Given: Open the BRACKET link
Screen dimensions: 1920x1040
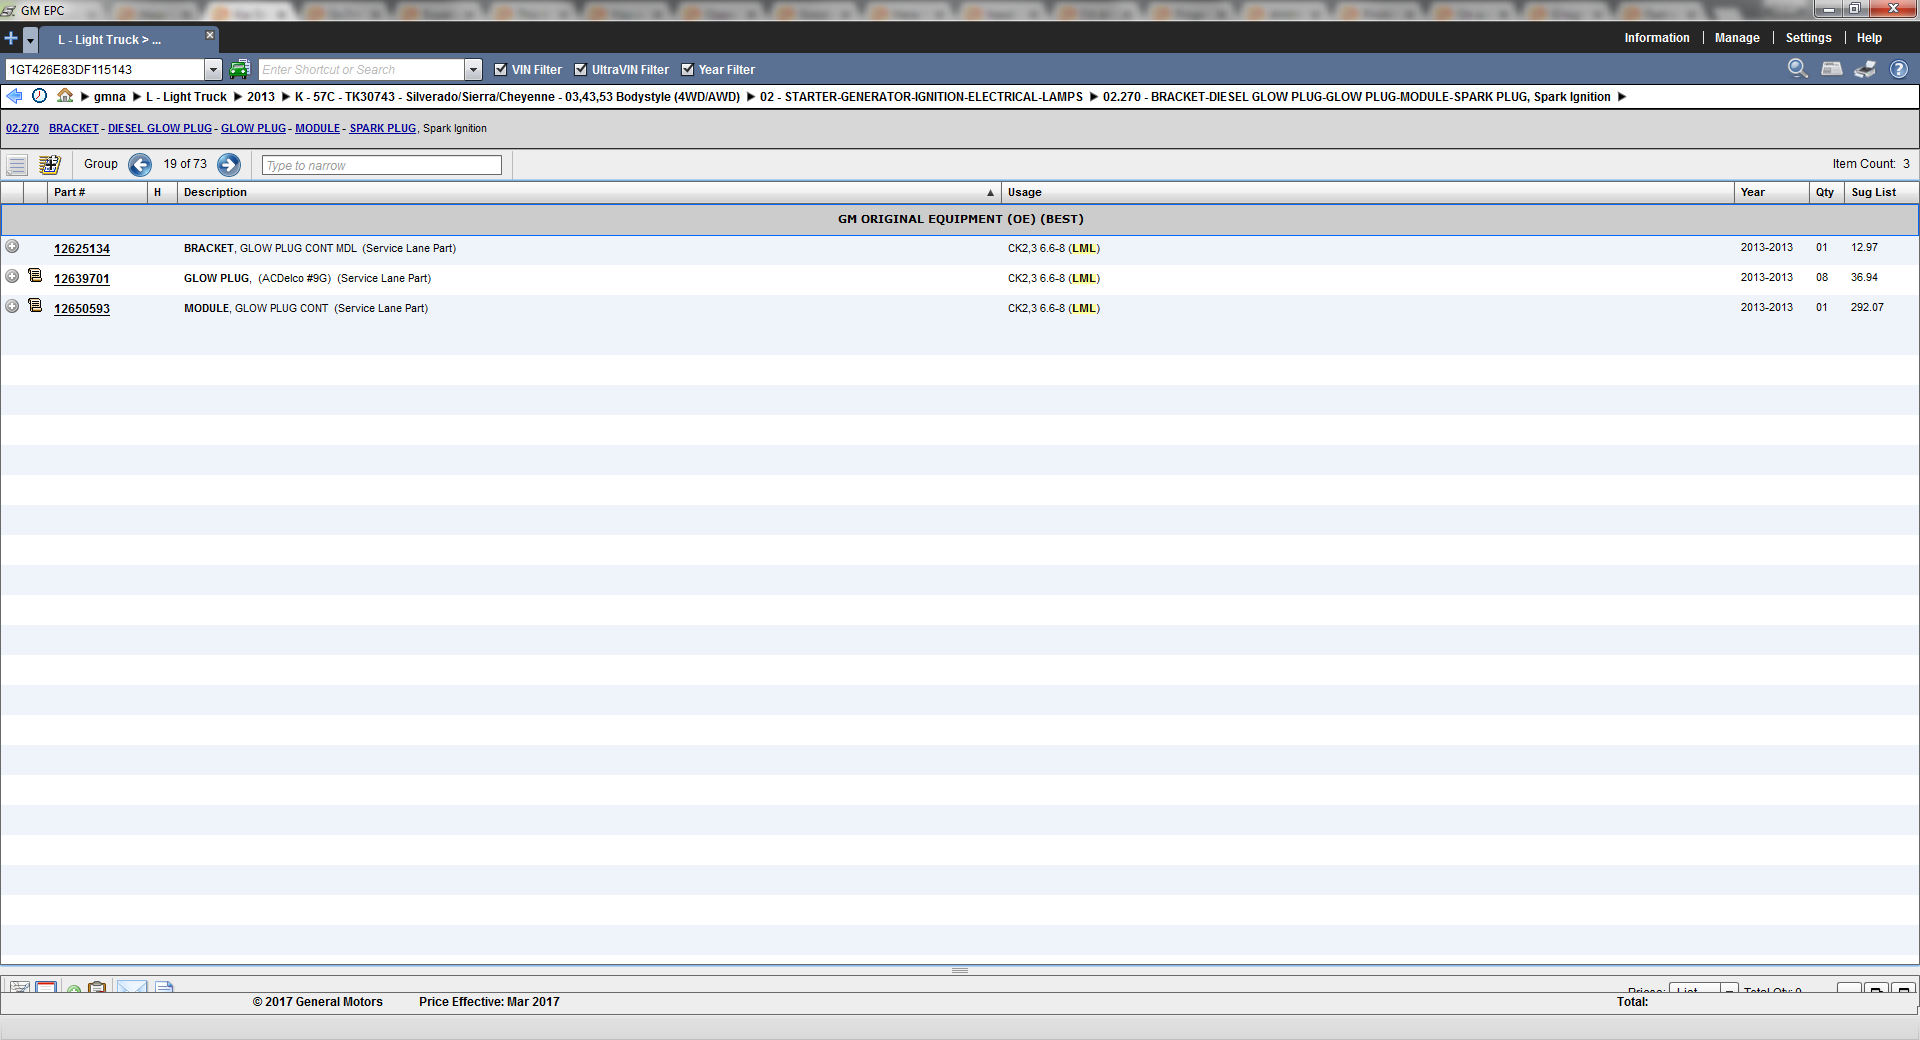Looking at the screenshot, I should [74, 128].
